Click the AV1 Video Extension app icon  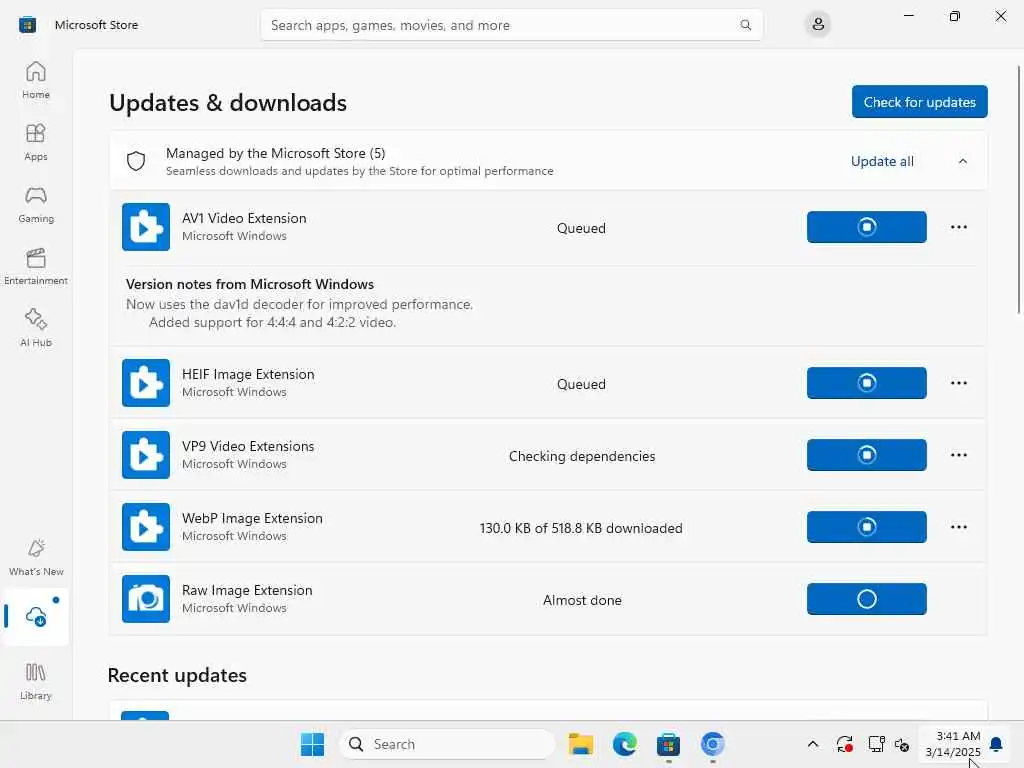[146, 227]
